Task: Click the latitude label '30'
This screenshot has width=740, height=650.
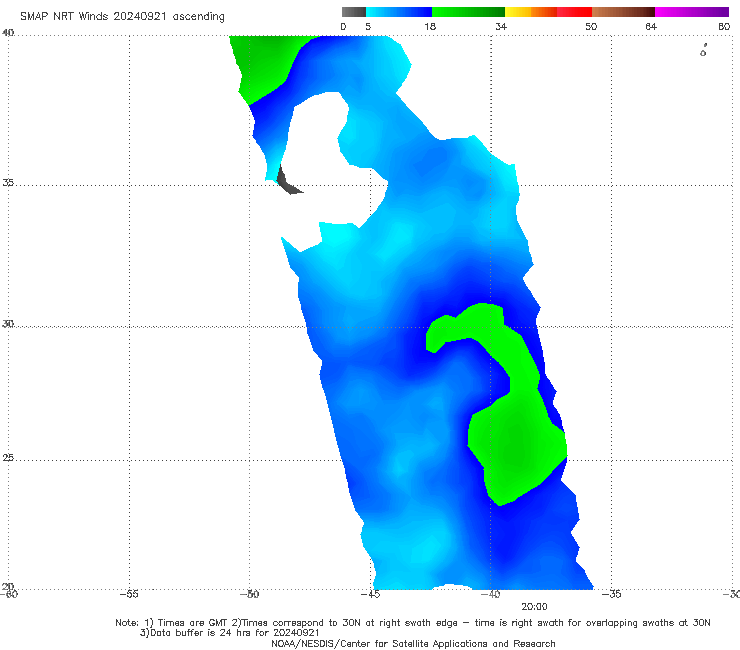Action: pos(8,324)
